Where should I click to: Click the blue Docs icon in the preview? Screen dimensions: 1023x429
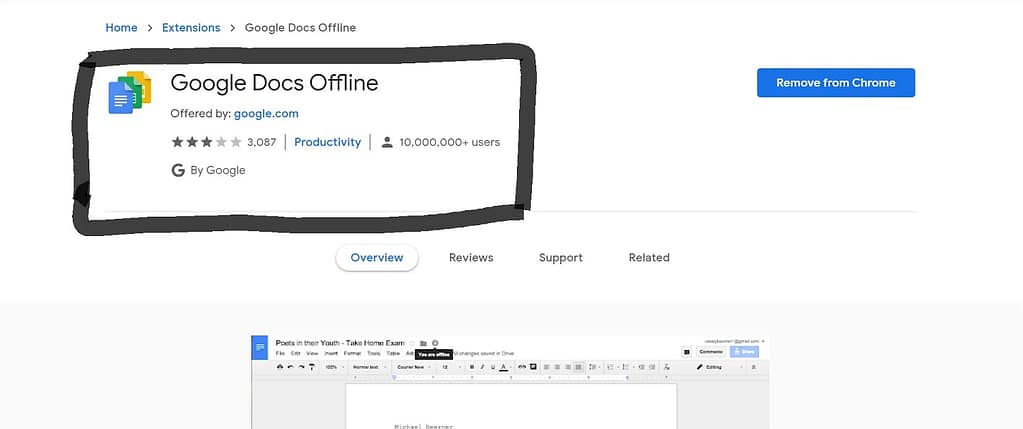pyautogui.click(x=260, y=347)
